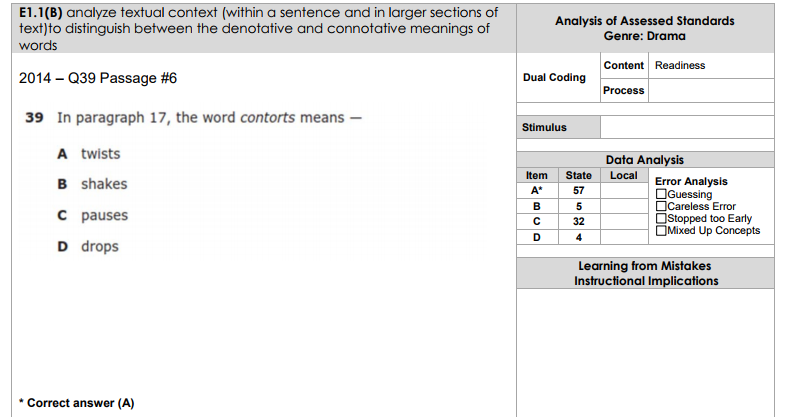This screenshot has width=787, height=417.
Task: Click the Local cell for item D
Action: coord(624,237)
